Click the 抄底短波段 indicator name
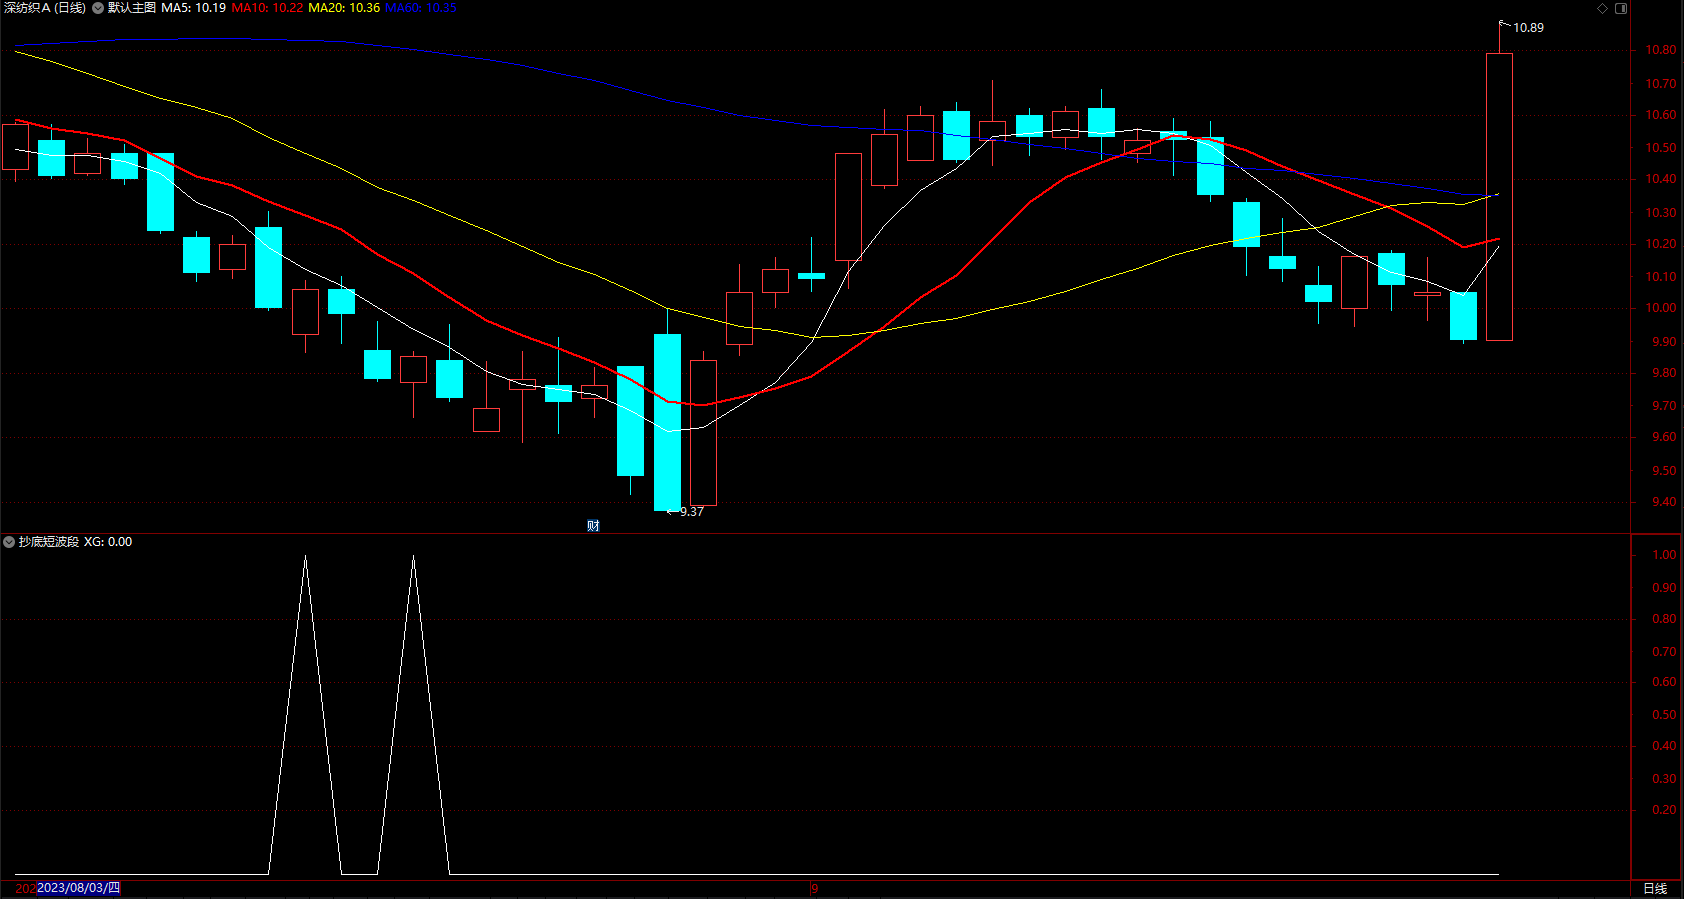This screenshot has width=1684, height=899. pos(49,542)
